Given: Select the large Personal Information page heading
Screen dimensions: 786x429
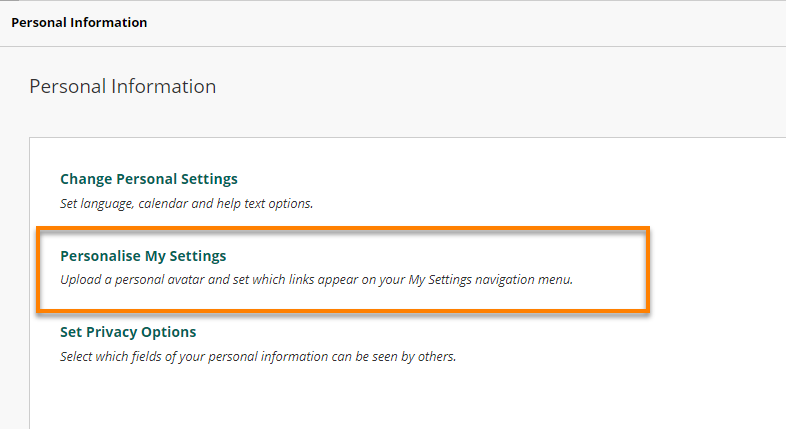Looking at the screenshot, I should (x=122, y=86).
